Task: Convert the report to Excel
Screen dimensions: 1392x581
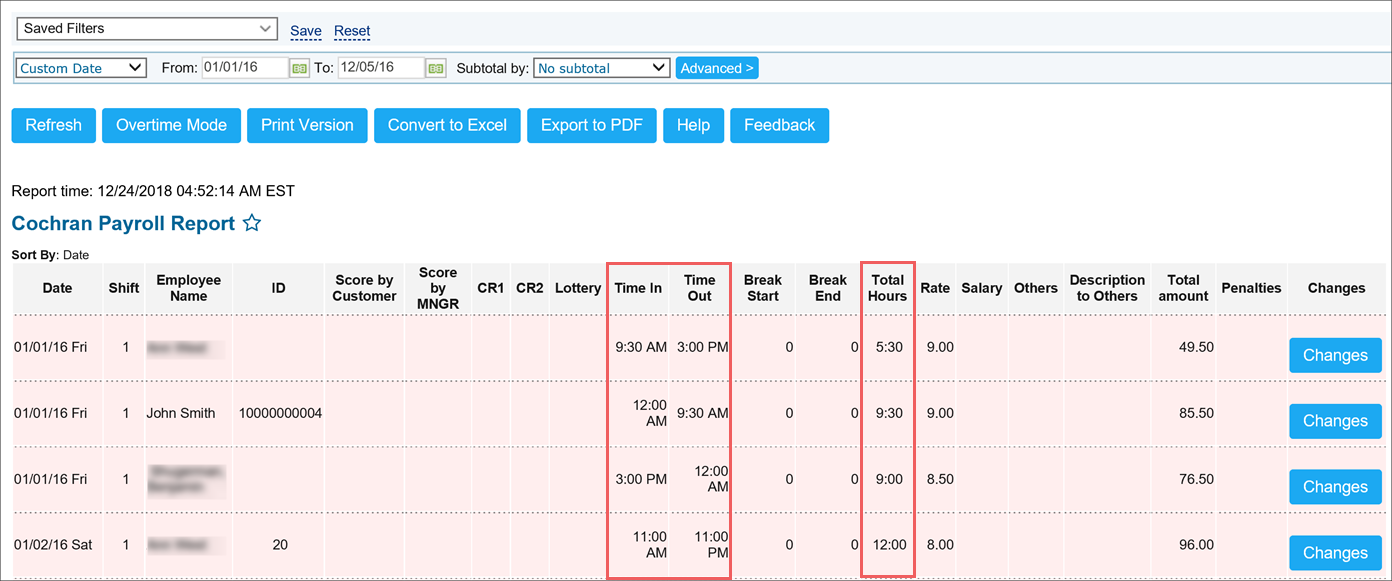Action: (447, 125)
